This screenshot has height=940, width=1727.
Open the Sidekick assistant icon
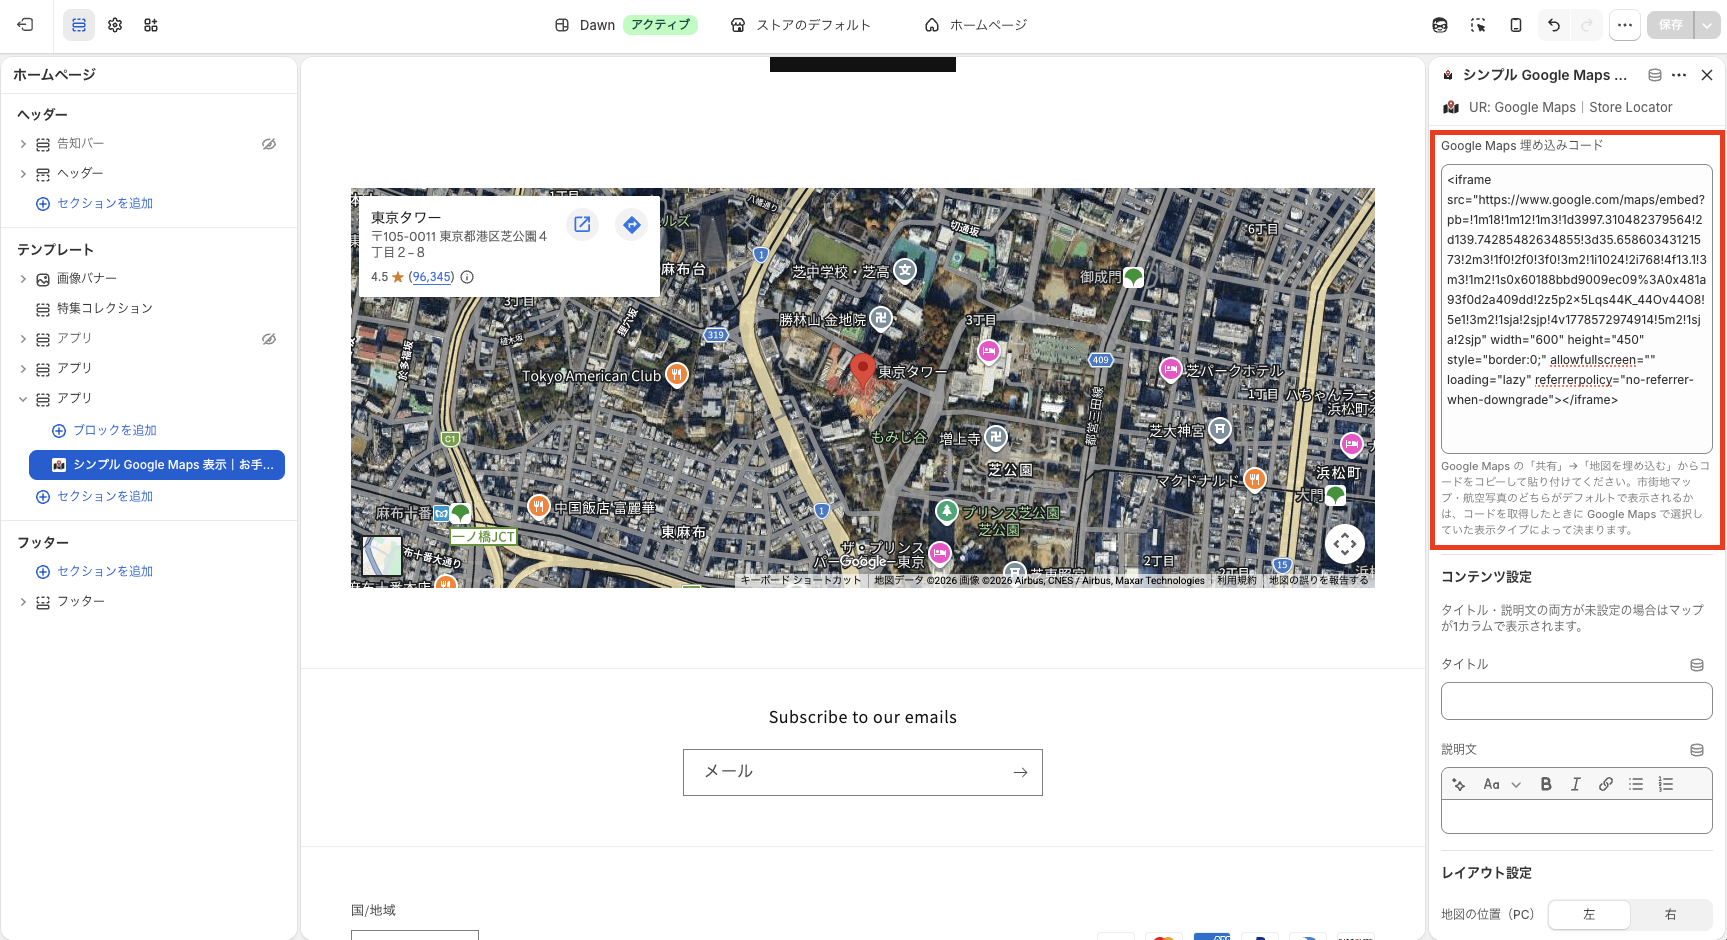tap(1440, 25)
